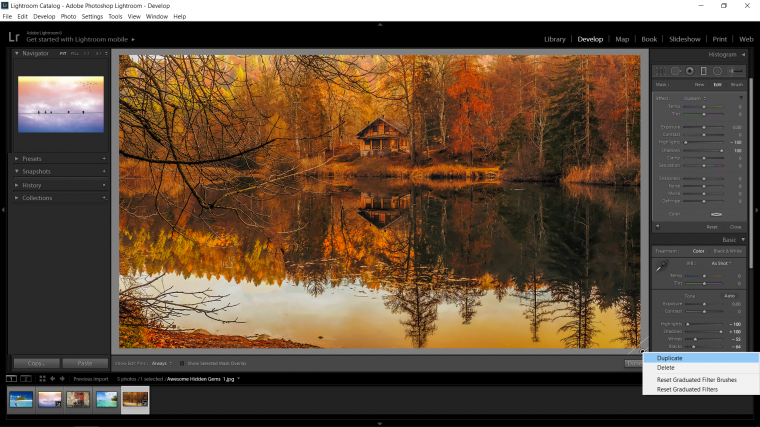Set navigator zoom to FIT
The image size is (760, 427).
[63, 53]
